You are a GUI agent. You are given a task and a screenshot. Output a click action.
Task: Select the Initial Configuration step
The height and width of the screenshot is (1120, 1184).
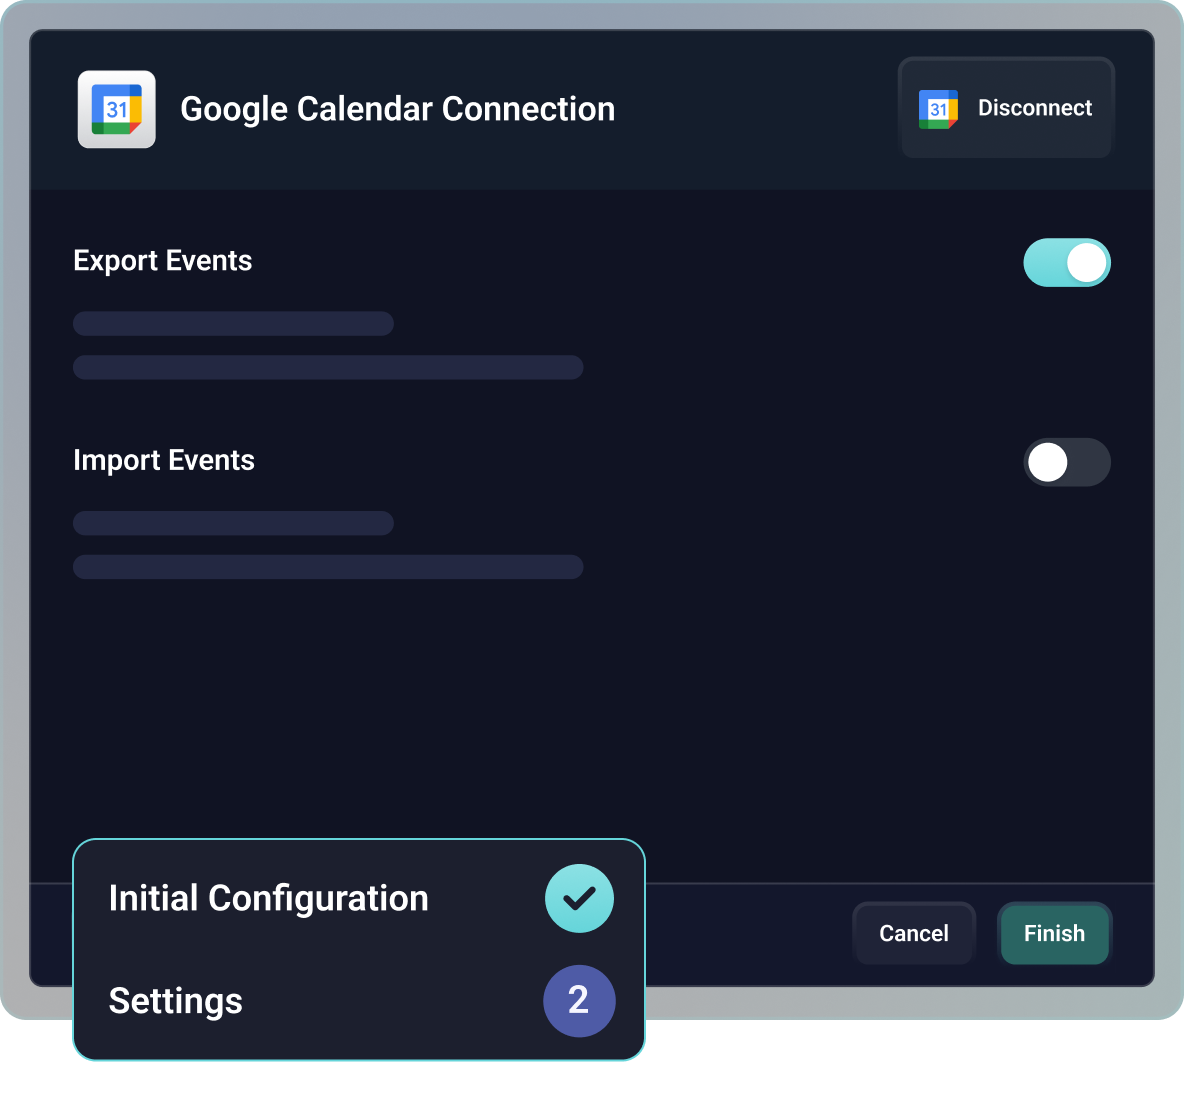[269, 899]
